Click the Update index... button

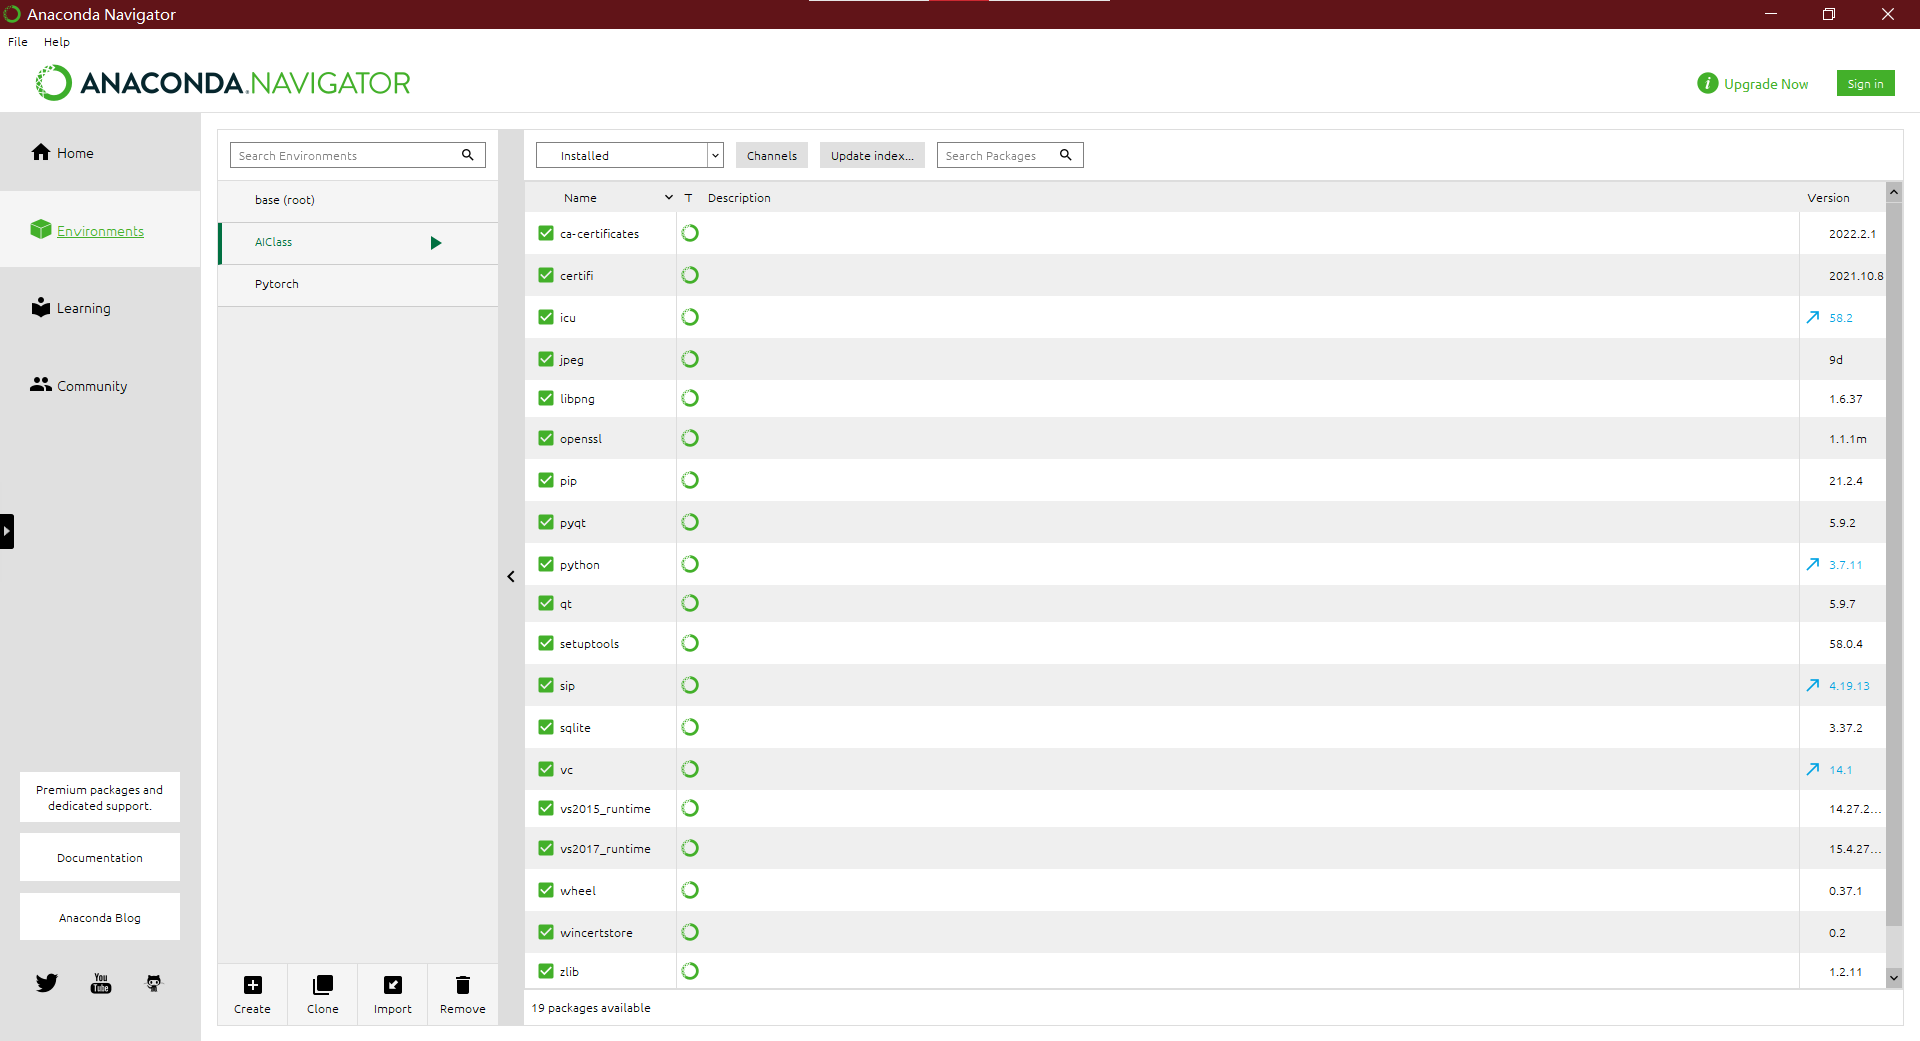point(872,155)
